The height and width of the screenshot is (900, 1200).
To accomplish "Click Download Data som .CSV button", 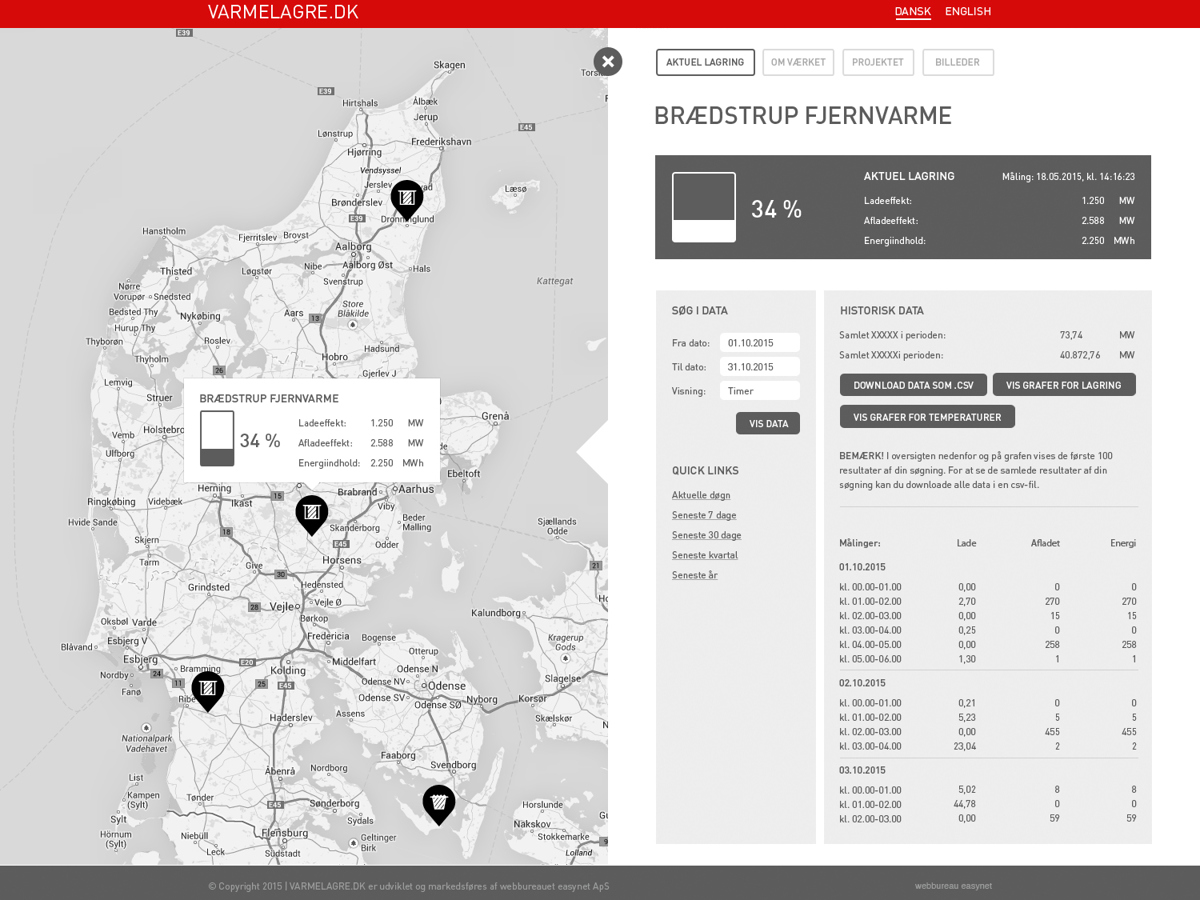I will point(913,385).
